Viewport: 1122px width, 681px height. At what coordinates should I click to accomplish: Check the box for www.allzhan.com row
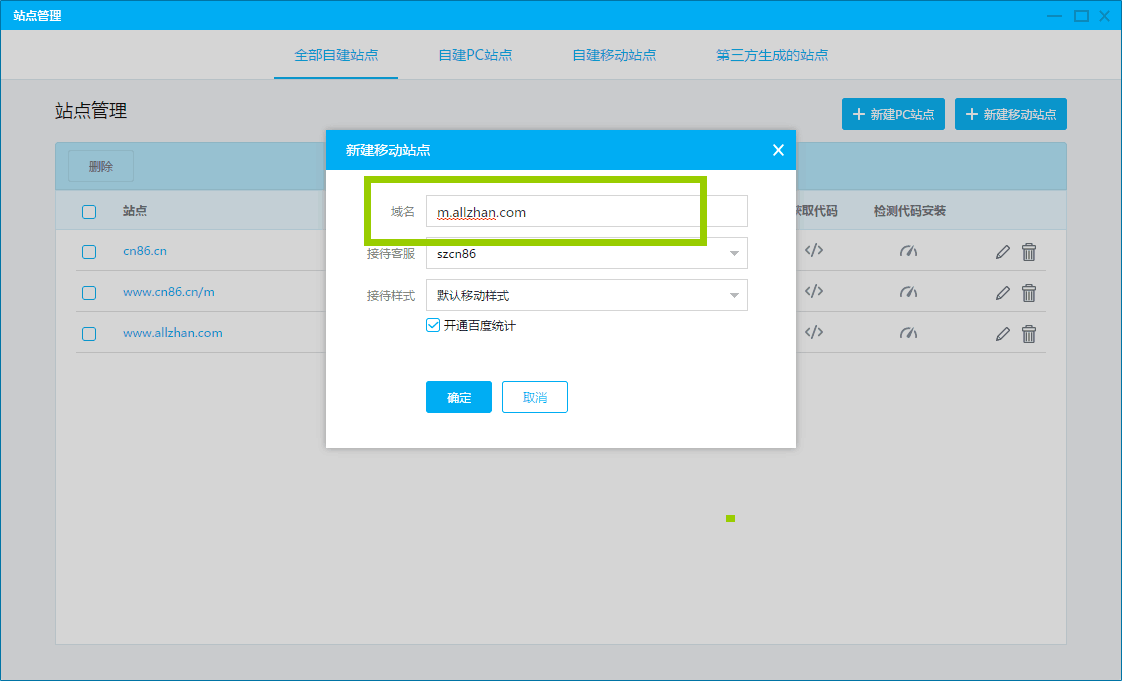(89, 333)
